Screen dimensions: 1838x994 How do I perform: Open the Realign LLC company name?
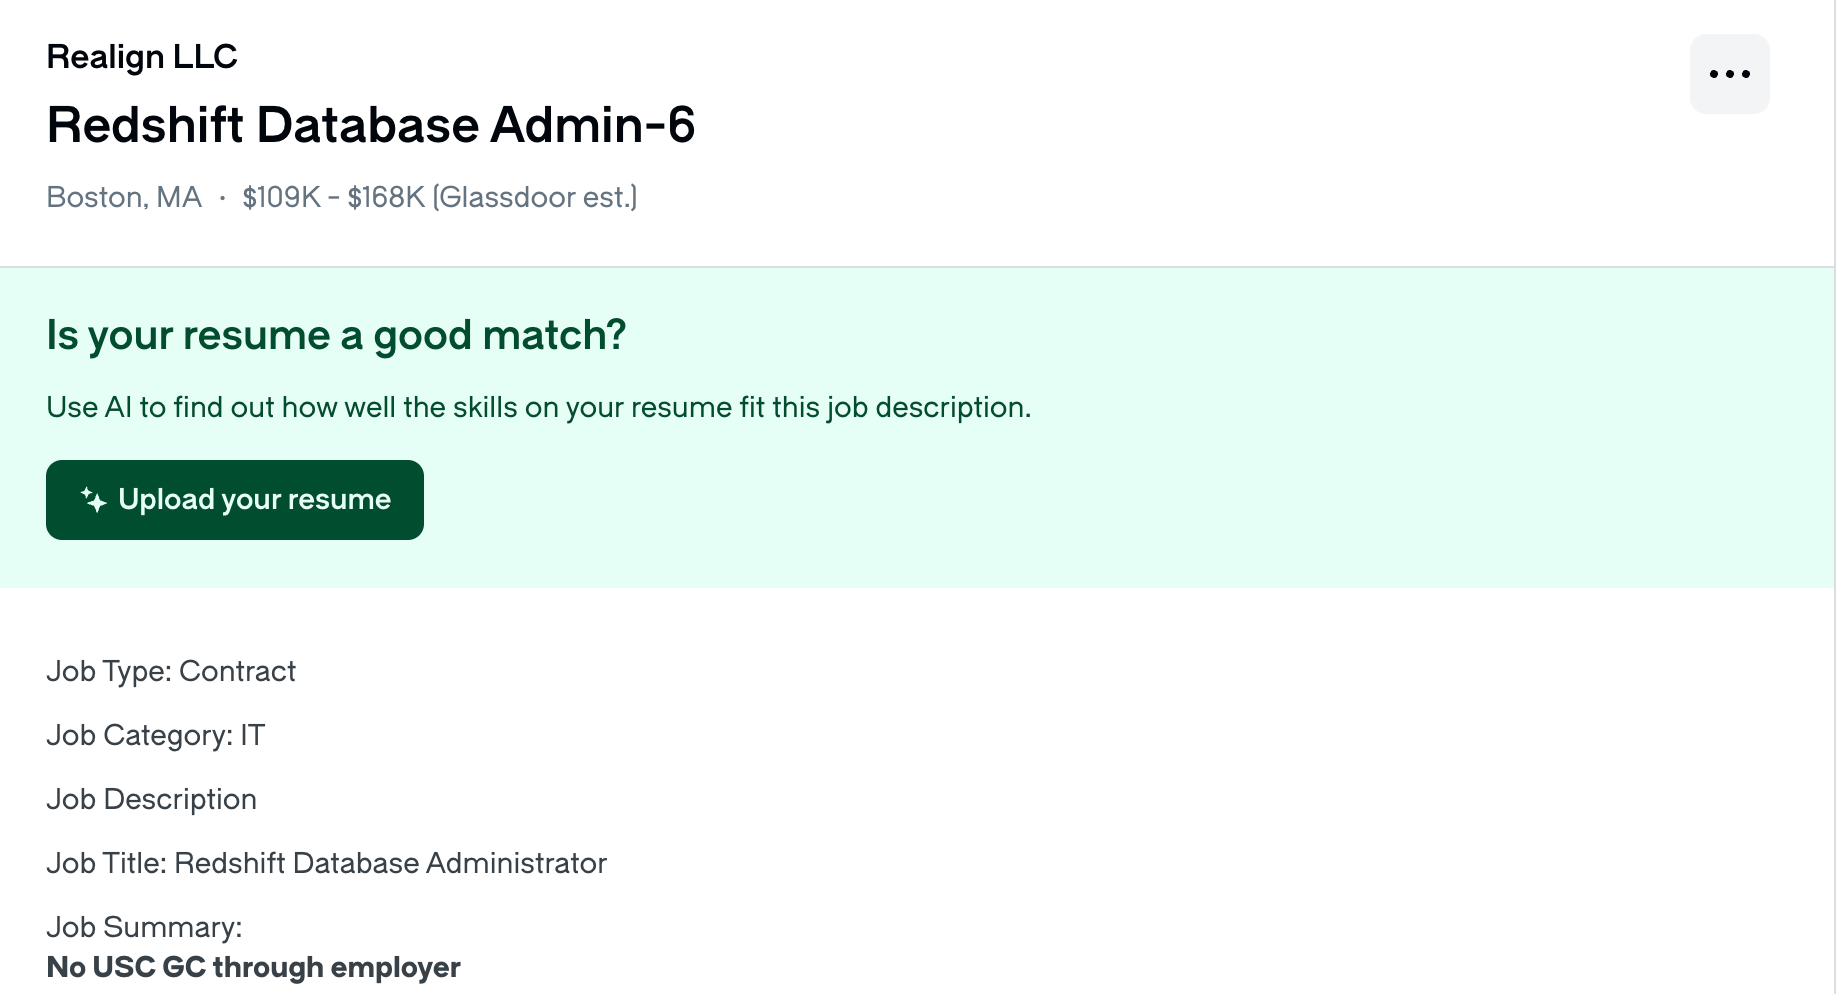(x=142, y=57)
